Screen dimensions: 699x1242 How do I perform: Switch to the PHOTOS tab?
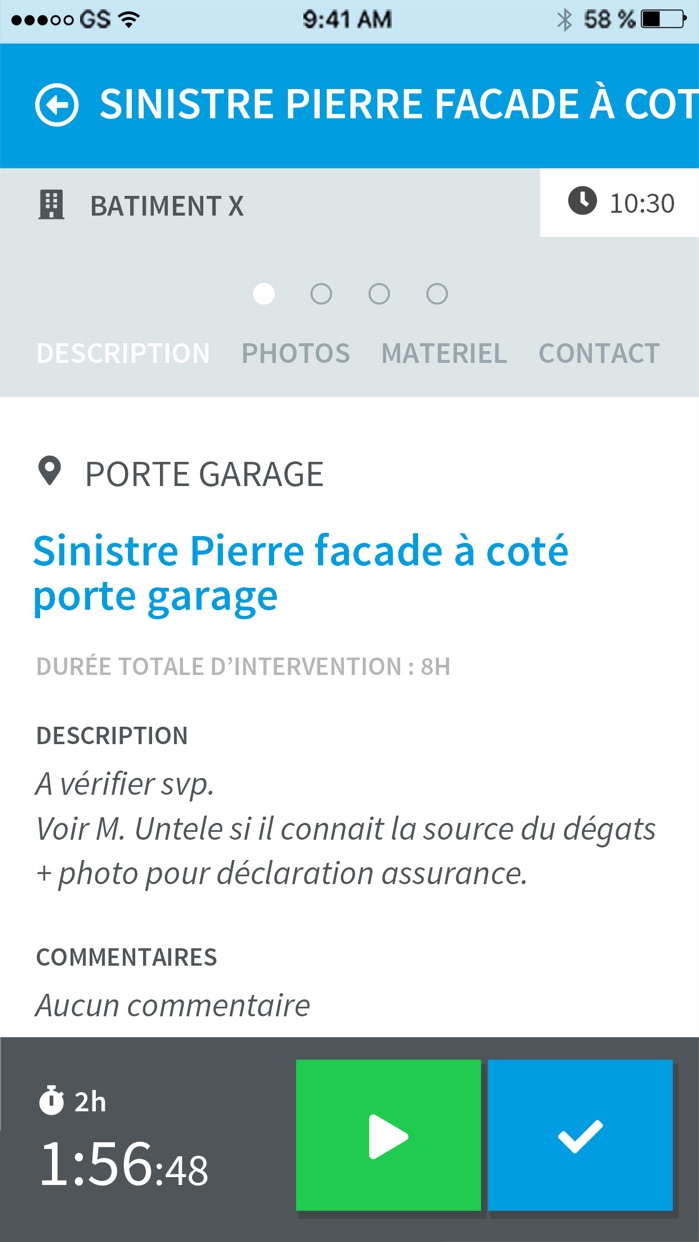pos(296,353)
